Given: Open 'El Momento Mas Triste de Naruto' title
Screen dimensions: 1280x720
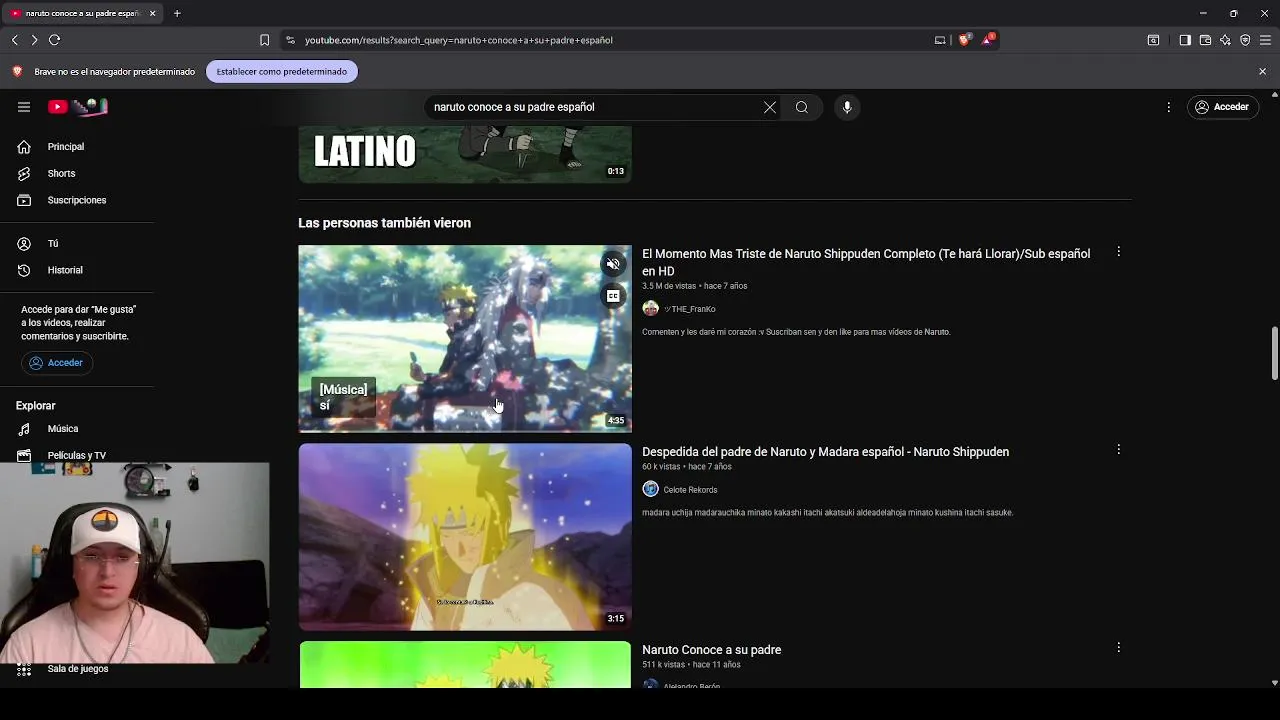Looking at the screenshot, I should pyautogui.click(x=866, y=262).
